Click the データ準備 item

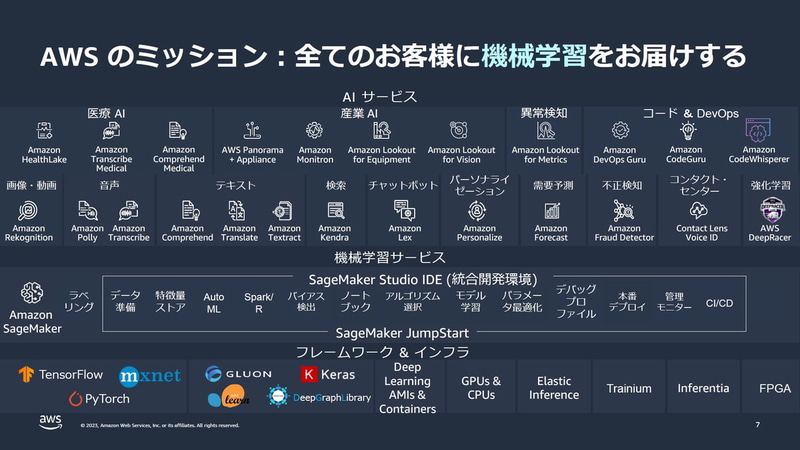(125, 301)
